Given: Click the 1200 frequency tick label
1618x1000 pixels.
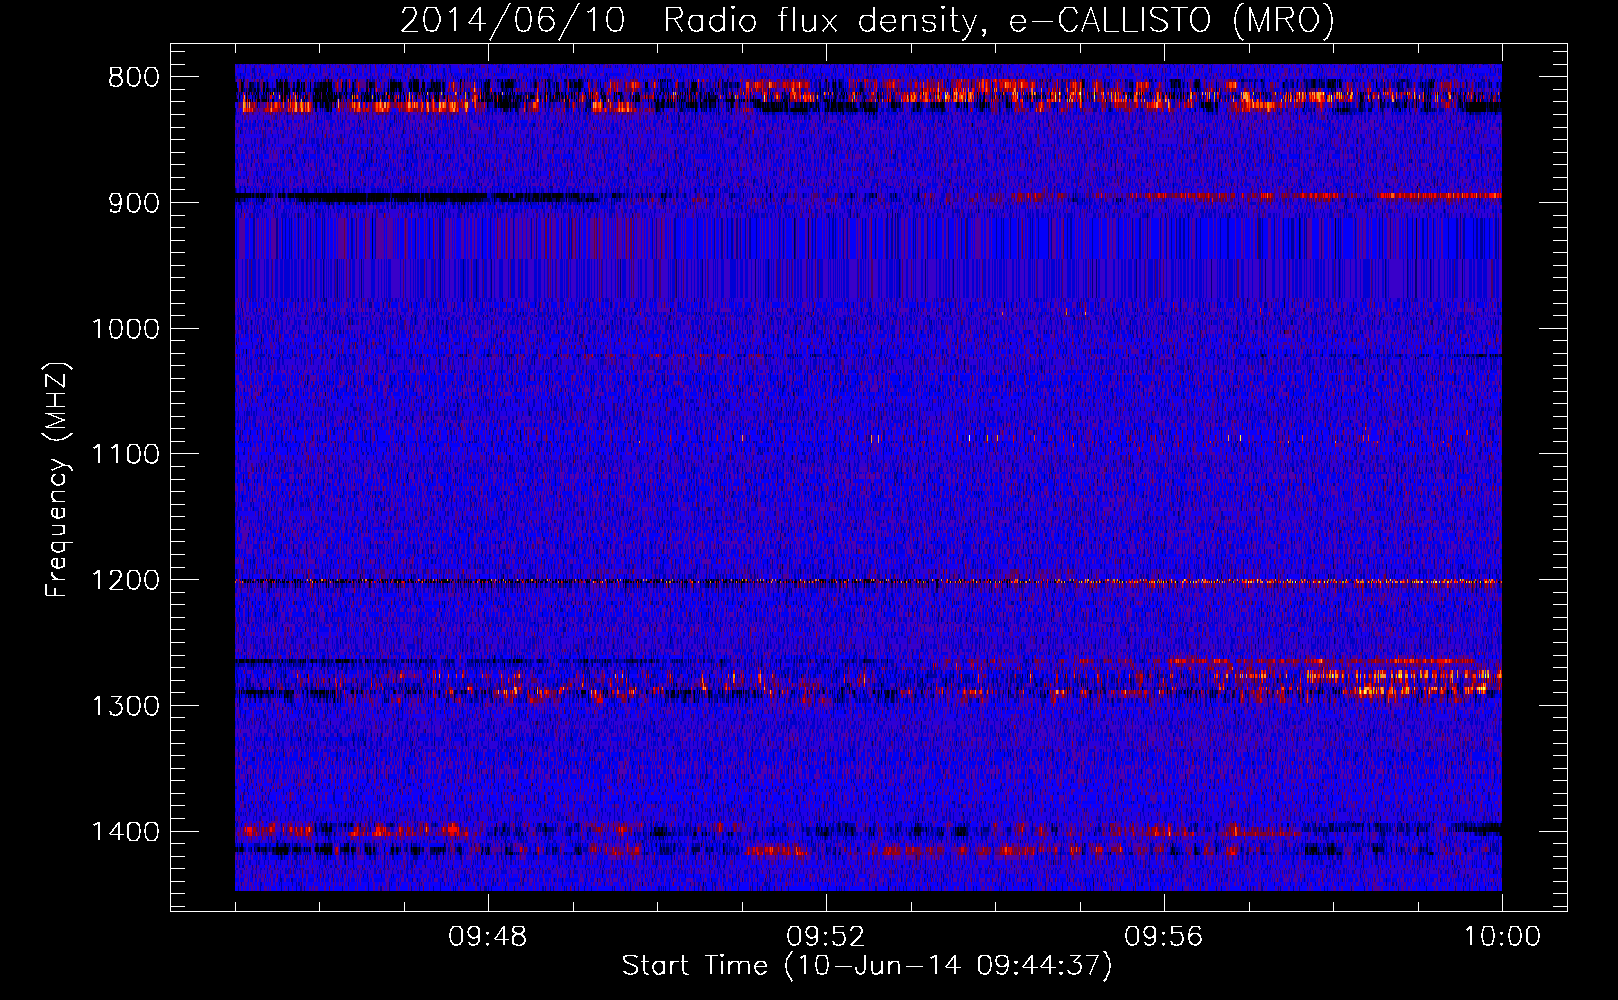Looking at the screenshot, I should coord(126,581).
